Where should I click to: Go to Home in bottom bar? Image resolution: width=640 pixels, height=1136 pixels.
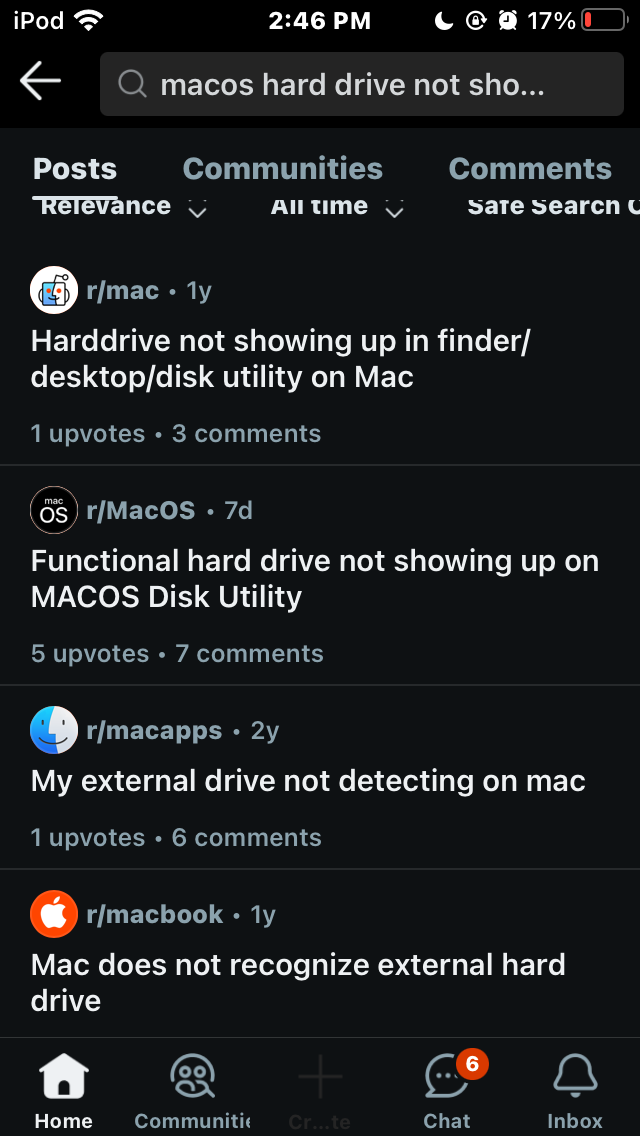(63, 1090)
